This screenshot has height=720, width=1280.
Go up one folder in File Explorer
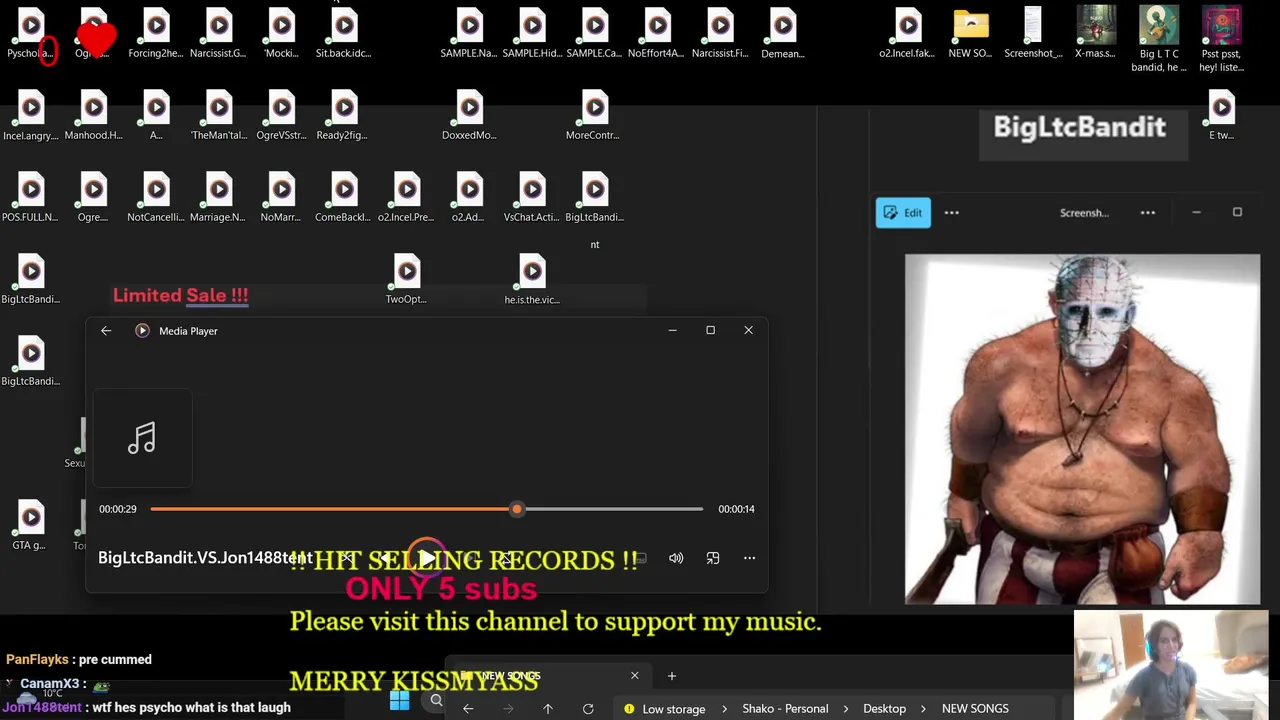point(548,709)
